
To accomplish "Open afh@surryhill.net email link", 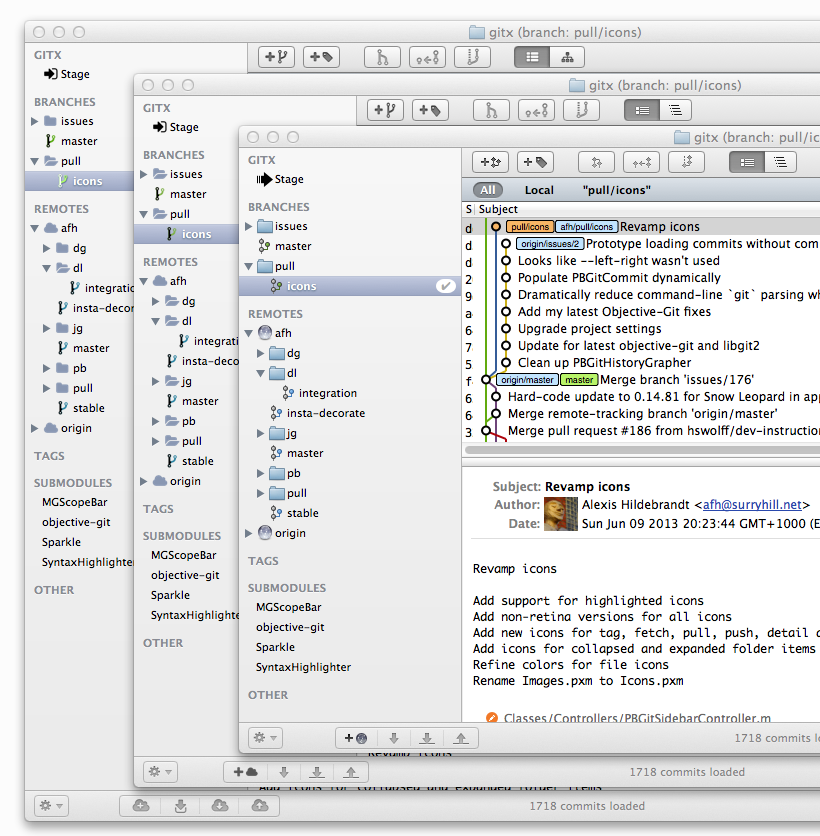I will (x=752, y=505).
